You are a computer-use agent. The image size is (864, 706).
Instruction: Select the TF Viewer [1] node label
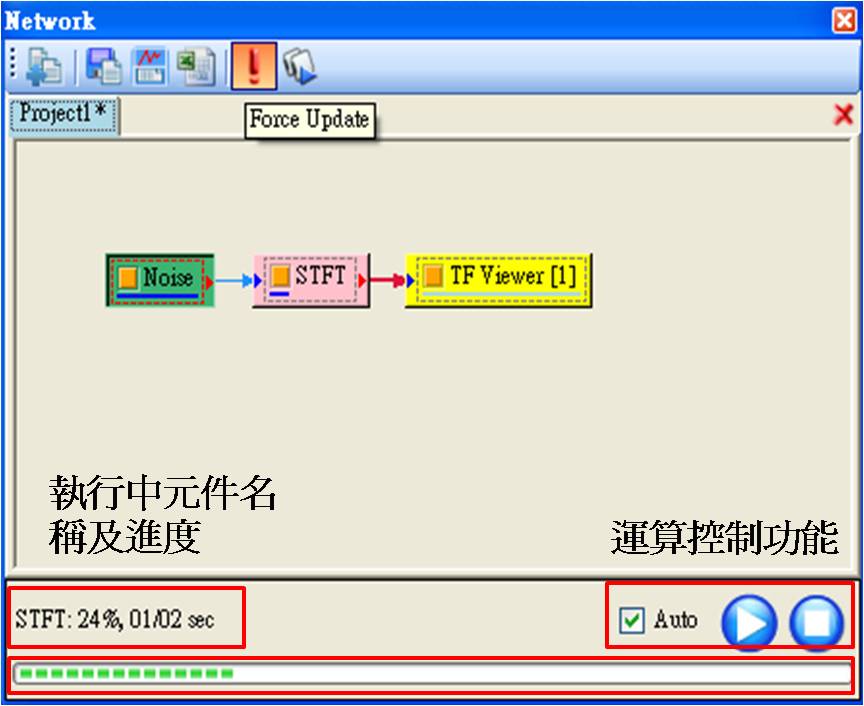[x=513, y=276]
